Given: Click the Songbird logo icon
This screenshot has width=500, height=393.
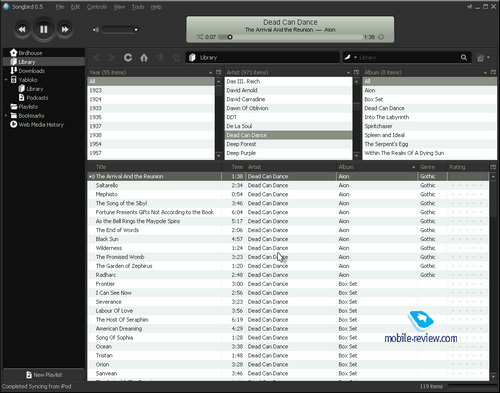Looking at the screenshot, I should coord(6,7).
